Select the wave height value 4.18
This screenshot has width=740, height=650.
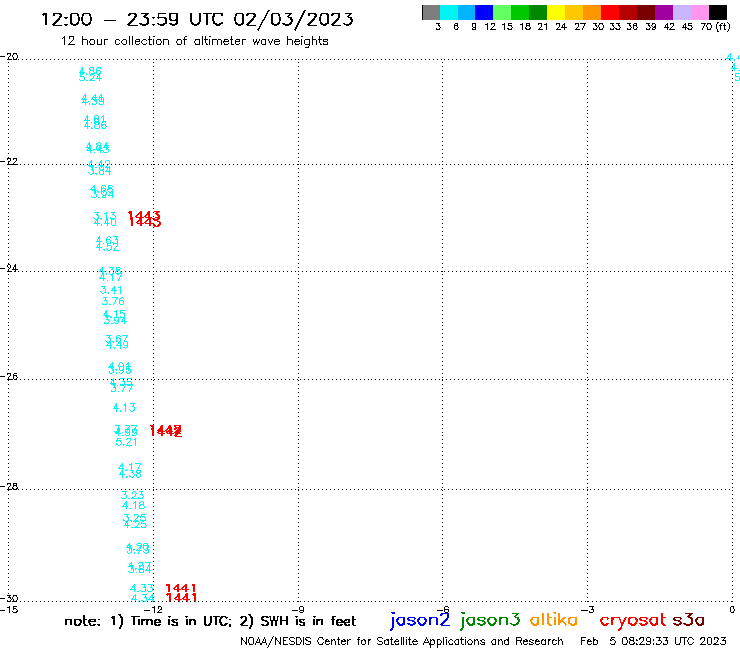pos(134,505)
